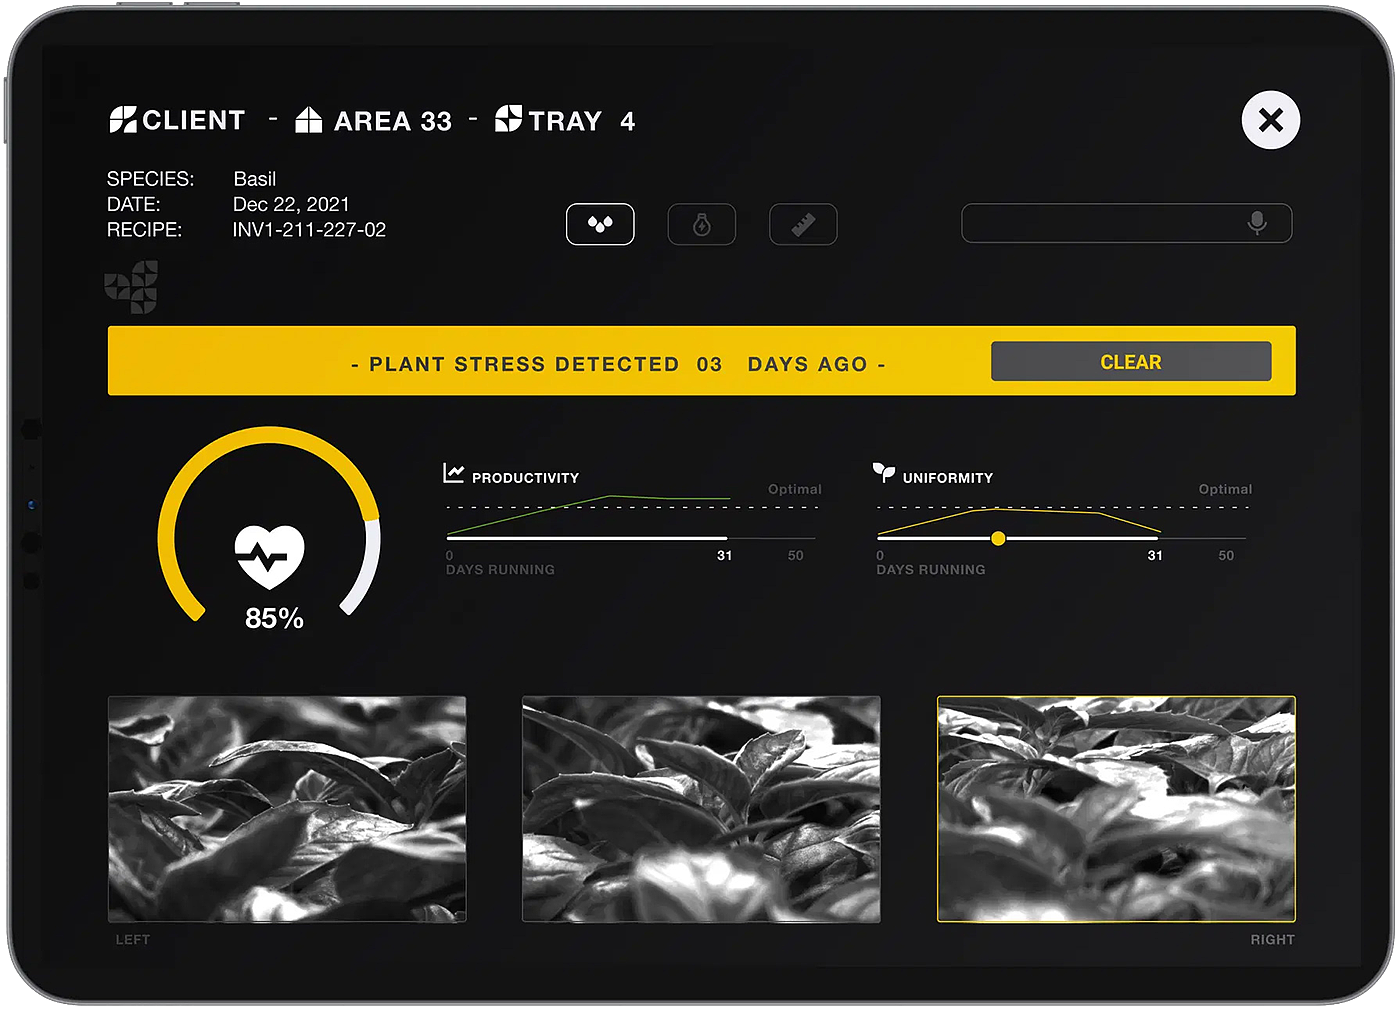Image resolution: width=1400 pixels, height=1009 pixels.
Task: Focus the voice search input field
Action: click(x=1126, y=223)
